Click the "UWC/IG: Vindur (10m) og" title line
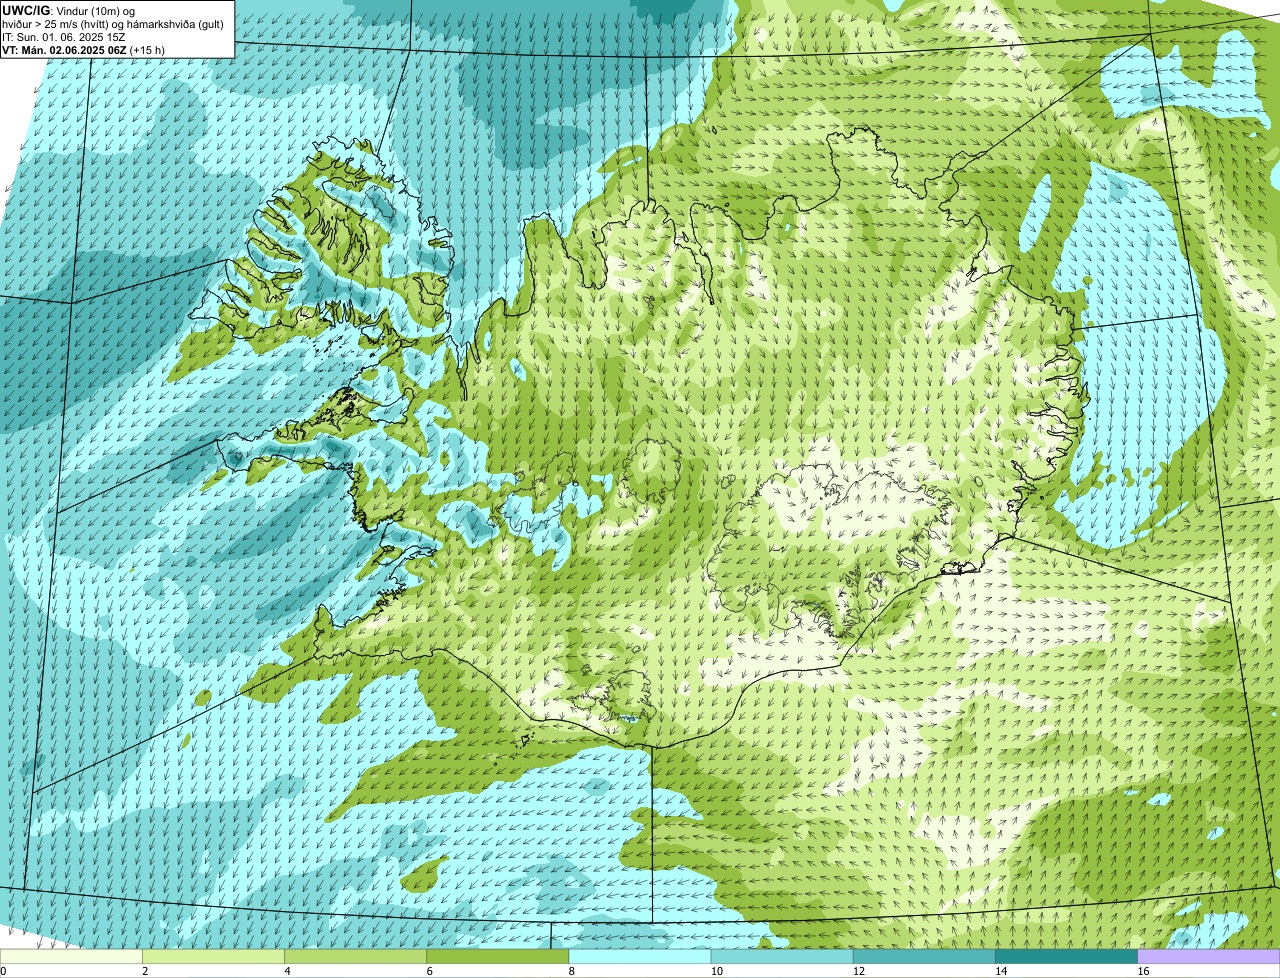 [69, 10]
